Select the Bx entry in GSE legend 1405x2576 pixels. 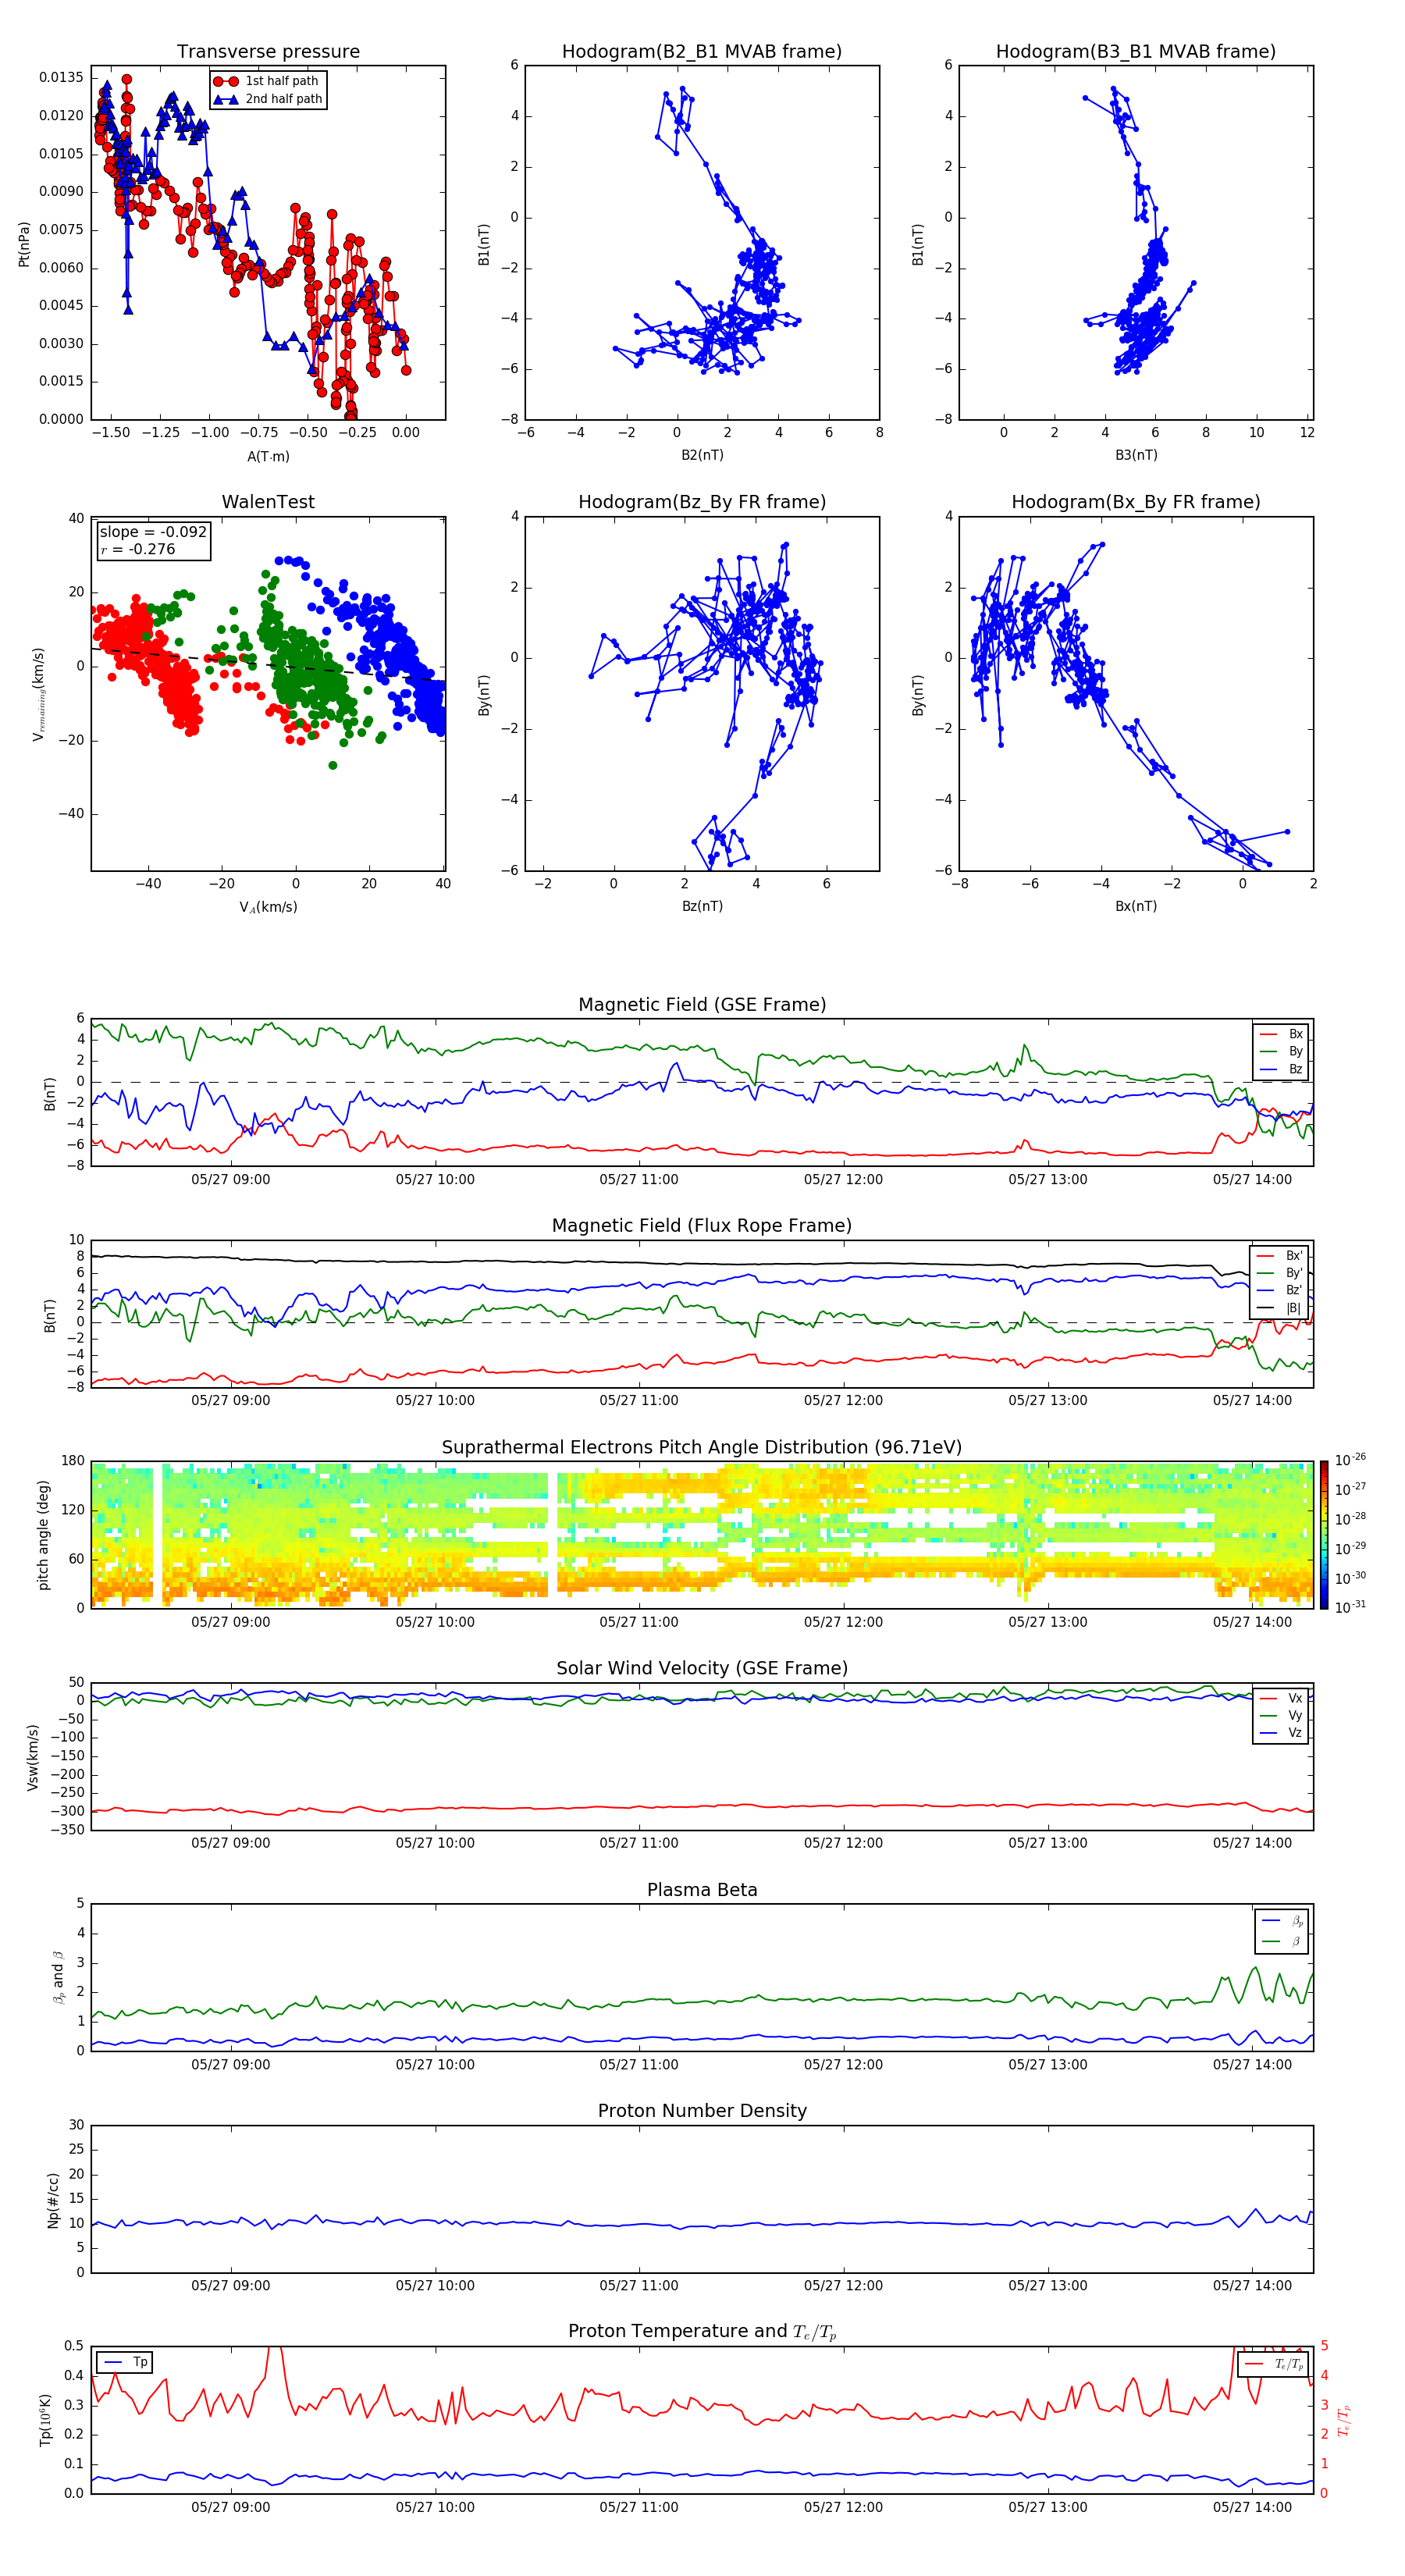point(1282,1034)
